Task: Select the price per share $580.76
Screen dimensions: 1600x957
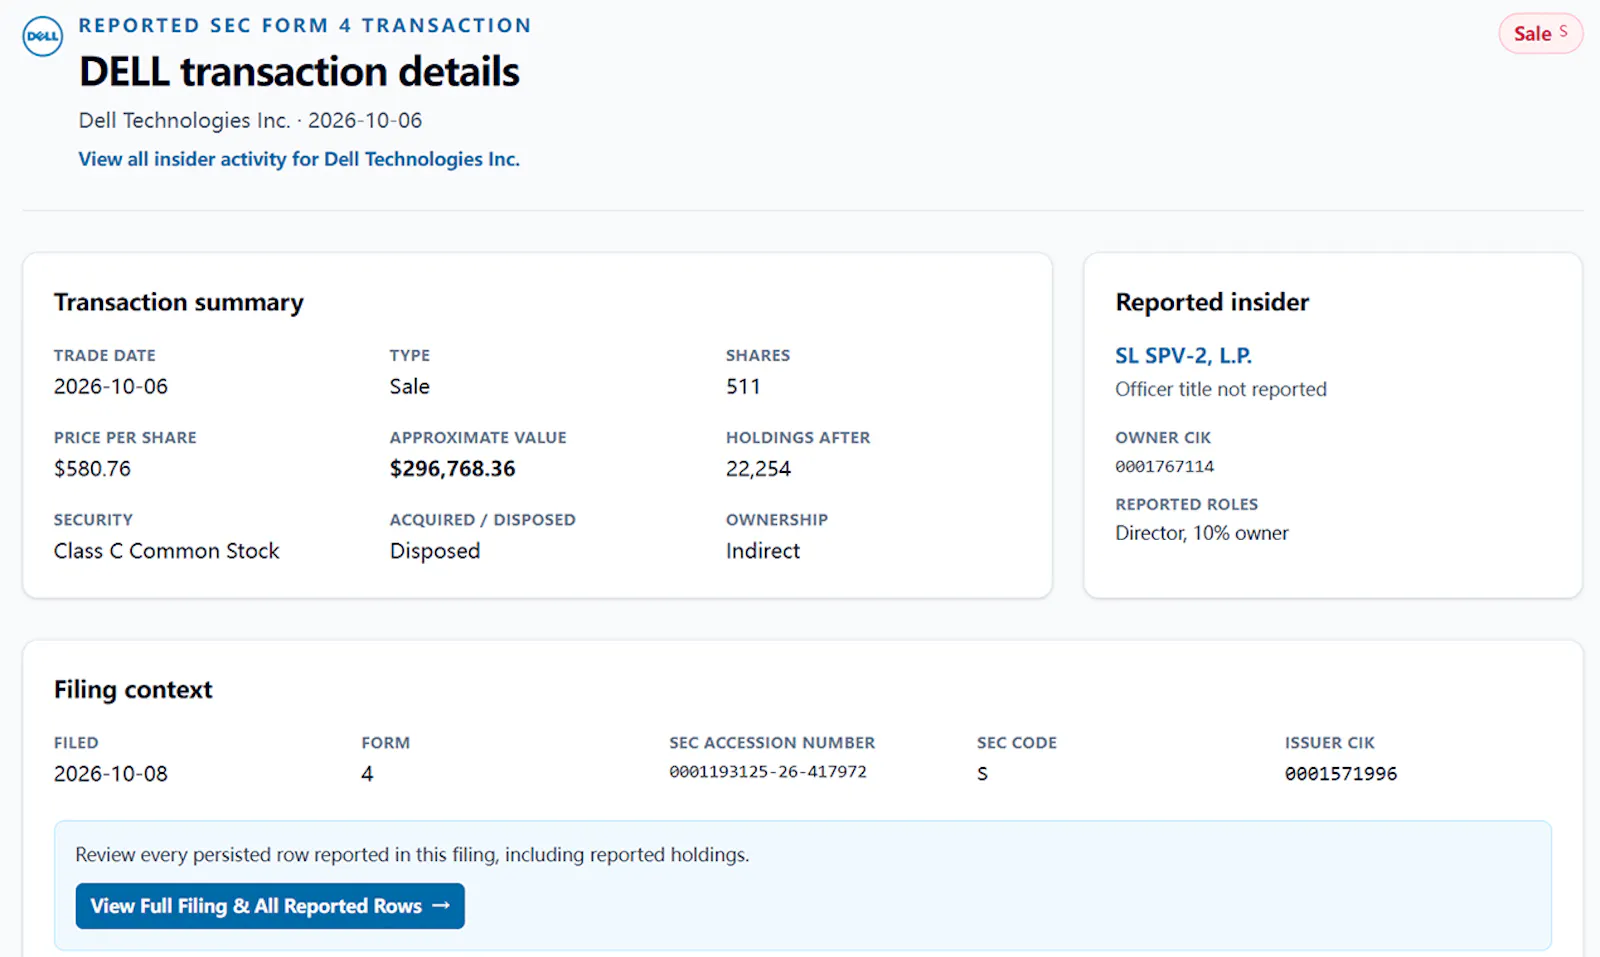Action: [92, 469]
